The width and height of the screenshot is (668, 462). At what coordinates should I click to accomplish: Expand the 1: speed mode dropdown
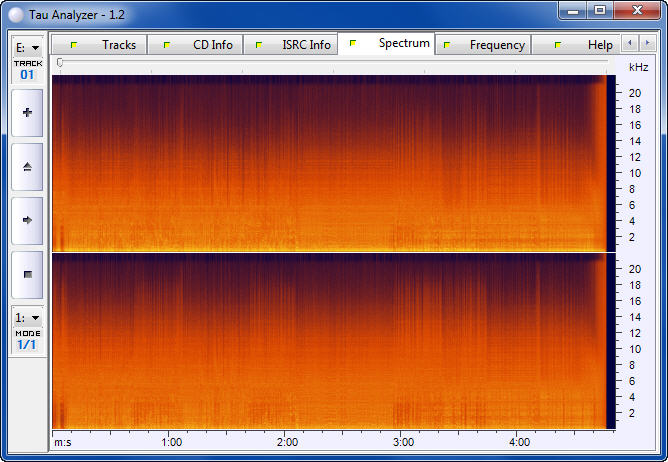point(27,317)
